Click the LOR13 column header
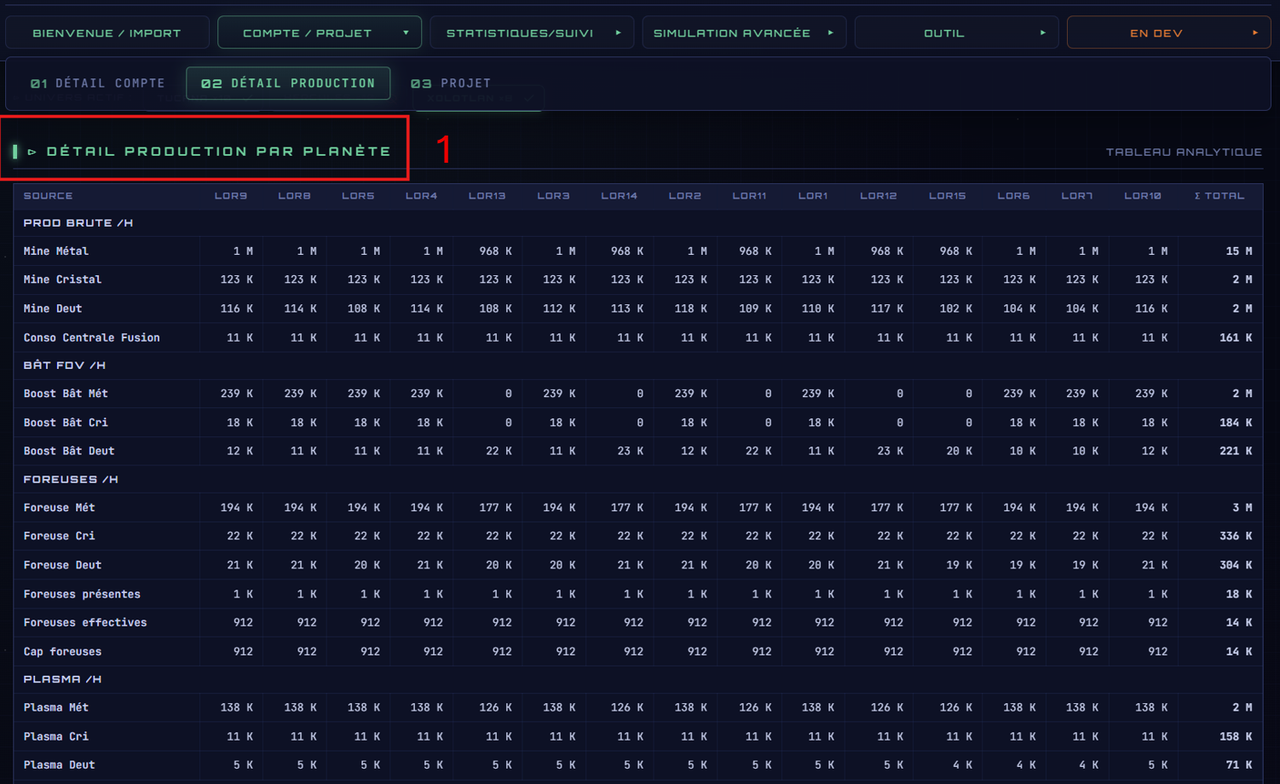The width and height of the screenshot is (1280, 784). (x=487, y=196)
